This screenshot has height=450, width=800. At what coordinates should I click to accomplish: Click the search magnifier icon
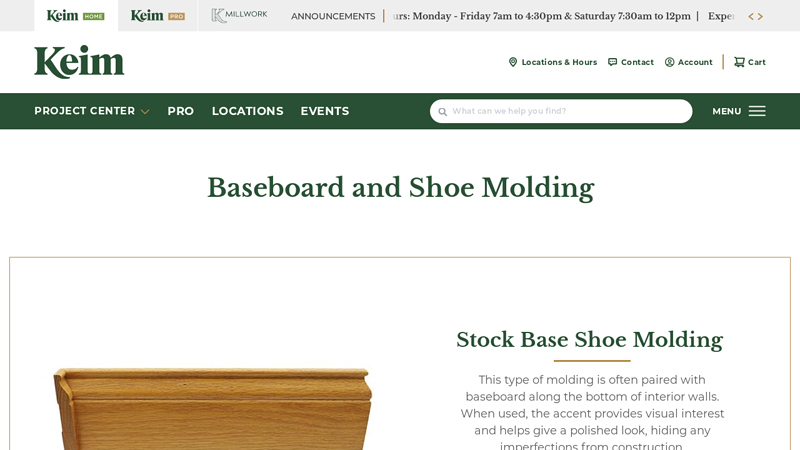tap(442, 112)
